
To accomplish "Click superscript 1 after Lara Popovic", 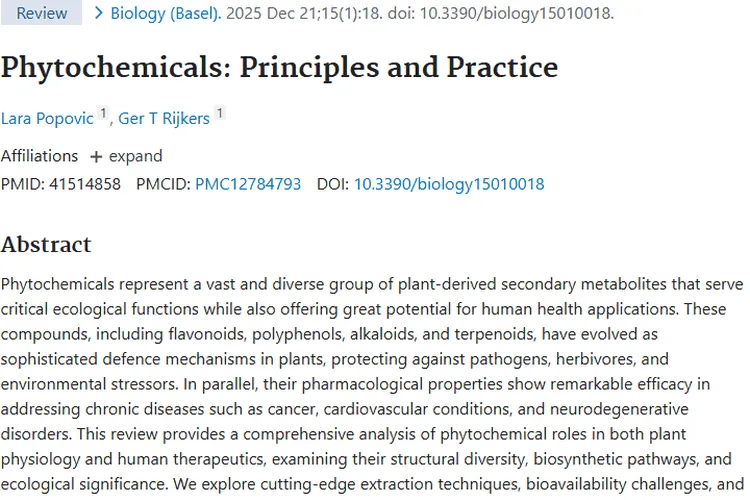I will tap(103, 115).
